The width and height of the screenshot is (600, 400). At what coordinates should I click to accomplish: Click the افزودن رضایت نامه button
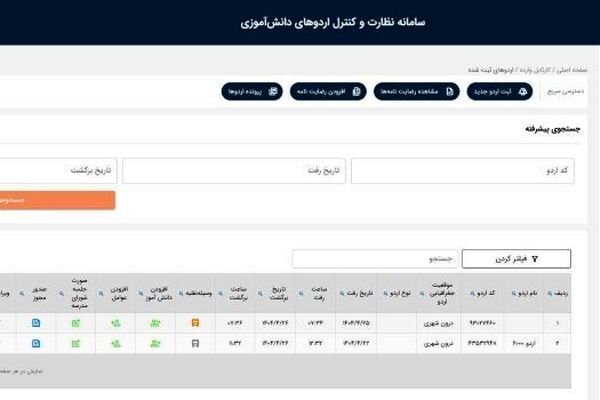click(x=328, y=91)
